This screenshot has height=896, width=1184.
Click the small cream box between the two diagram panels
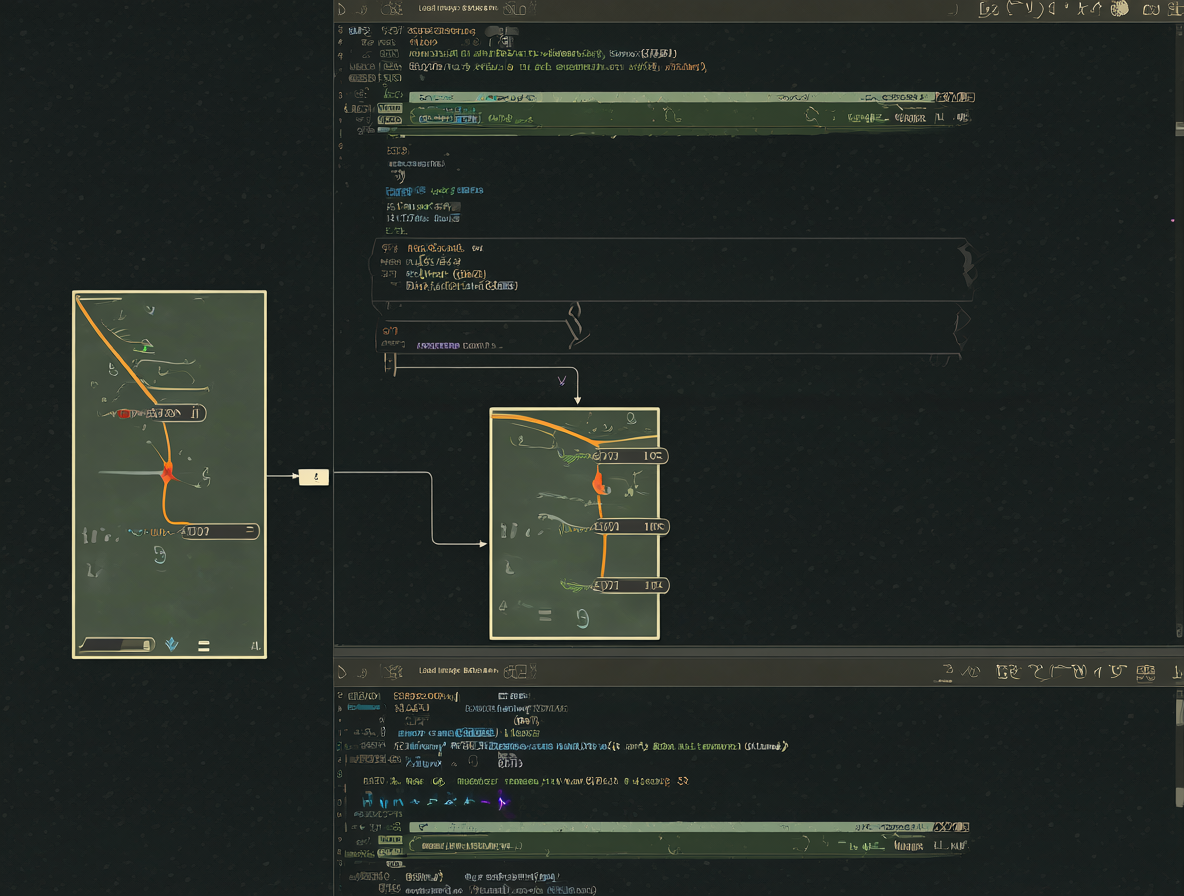tap(313, 477)
